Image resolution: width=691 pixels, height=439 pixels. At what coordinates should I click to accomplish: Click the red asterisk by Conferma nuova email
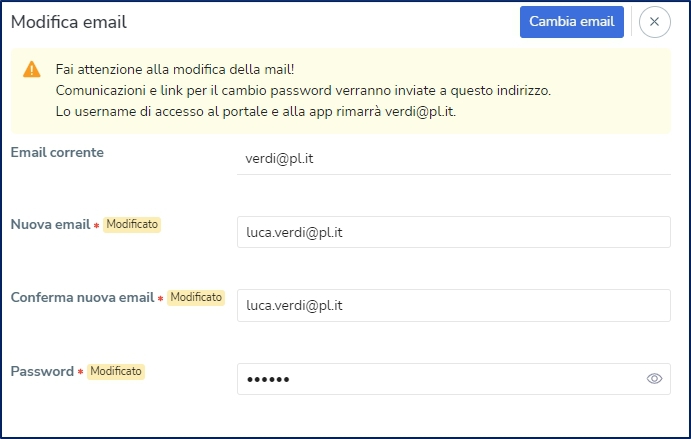pos(160,299)
